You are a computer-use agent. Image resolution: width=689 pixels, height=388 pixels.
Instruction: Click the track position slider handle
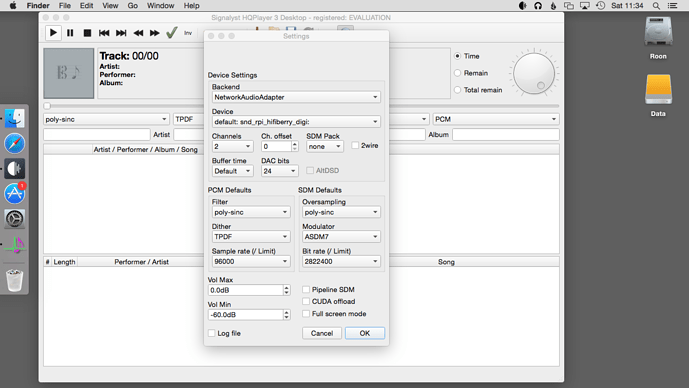tap(47, 106)
